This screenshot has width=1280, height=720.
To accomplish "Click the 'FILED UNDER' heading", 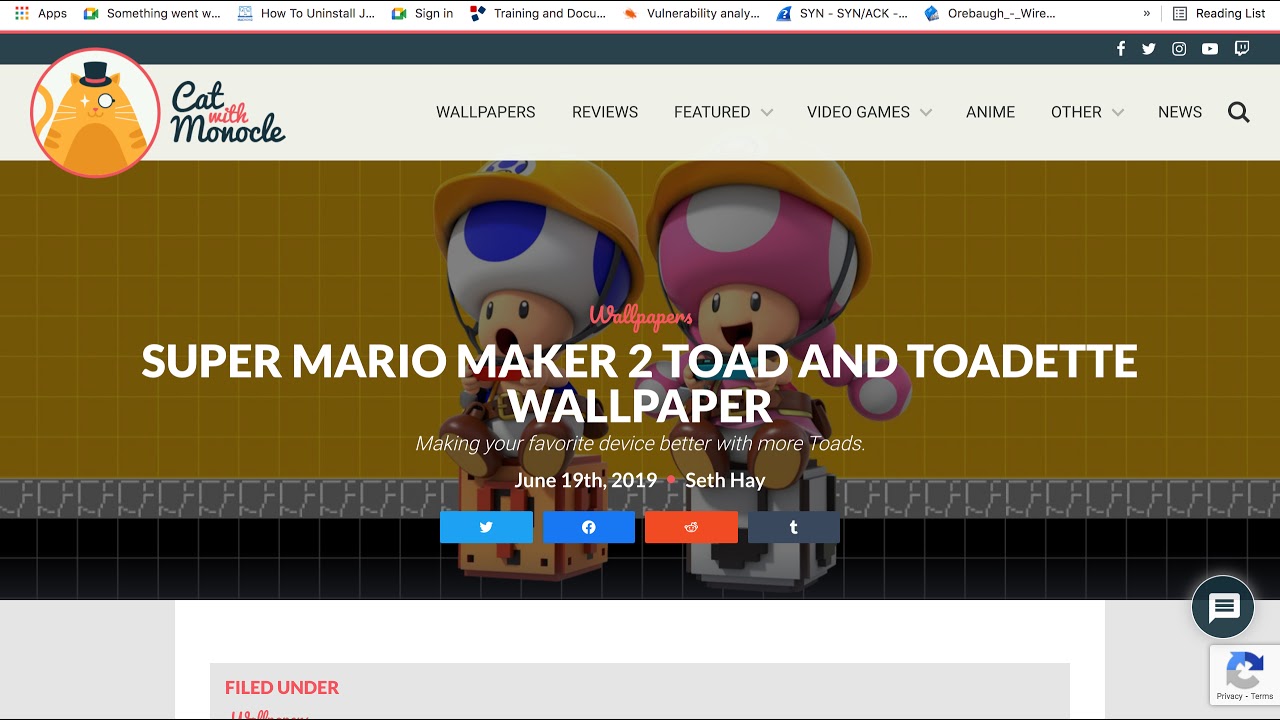I will 282,687.
